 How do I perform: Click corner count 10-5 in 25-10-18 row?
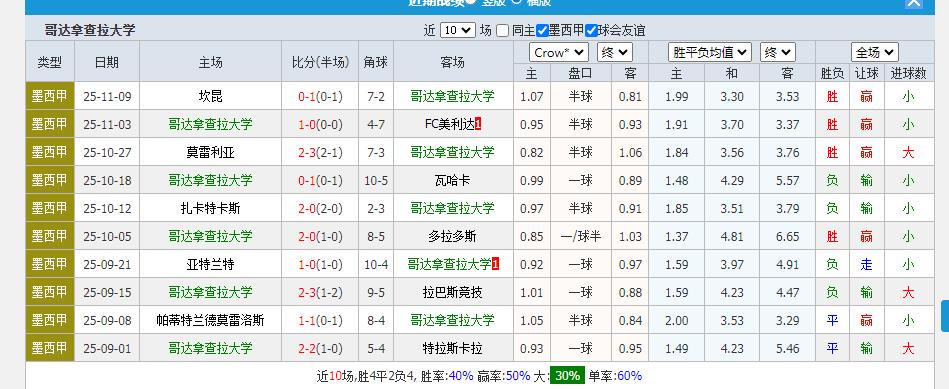coord(376,180)
